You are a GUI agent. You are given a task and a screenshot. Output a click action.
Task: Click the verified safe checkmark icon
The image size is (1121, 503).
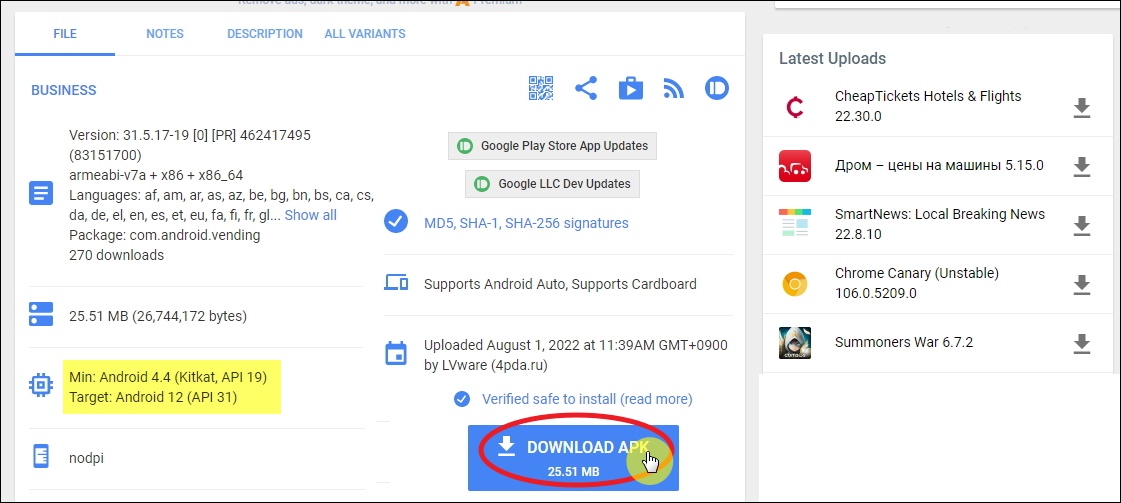pyautogui.click(x=462, y=399)
